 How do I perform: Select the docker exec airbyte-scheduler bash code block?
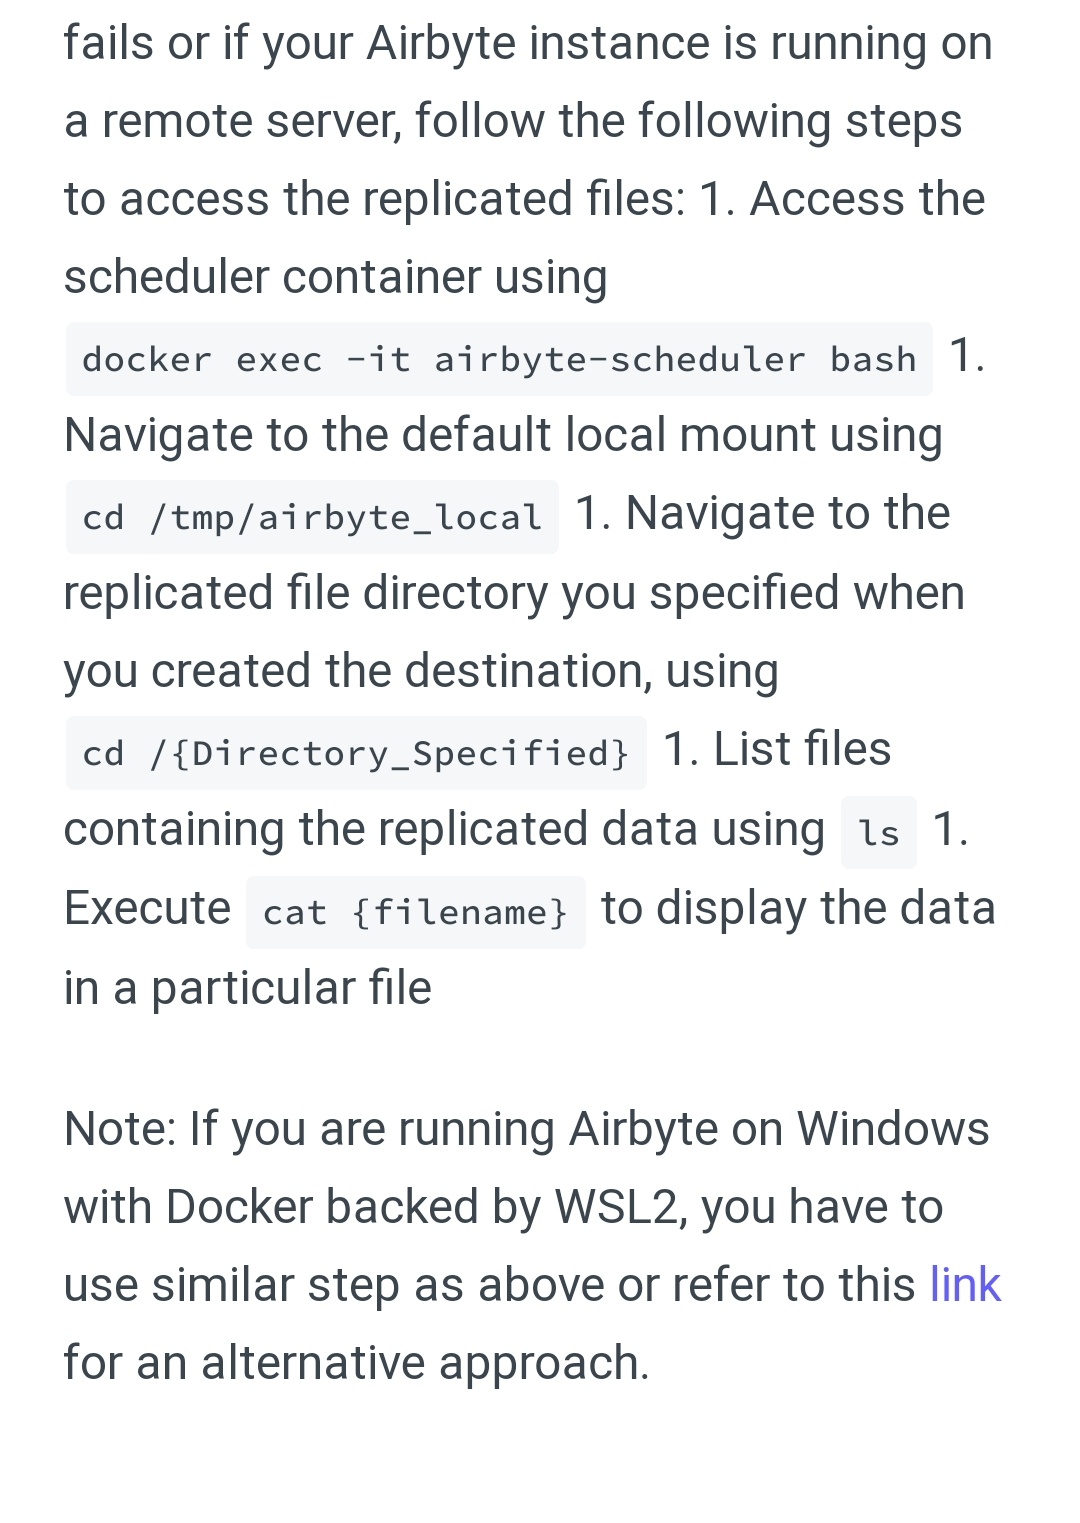point(499,359)
